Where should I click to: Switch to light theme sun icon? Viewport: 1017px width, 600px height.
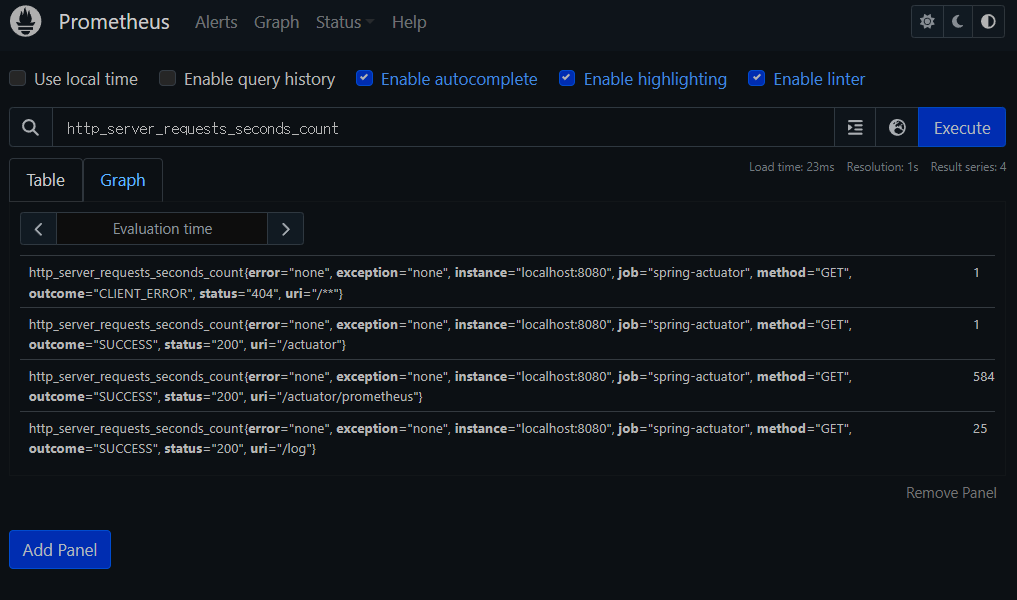pyautogui.click(x=927, y=21)
